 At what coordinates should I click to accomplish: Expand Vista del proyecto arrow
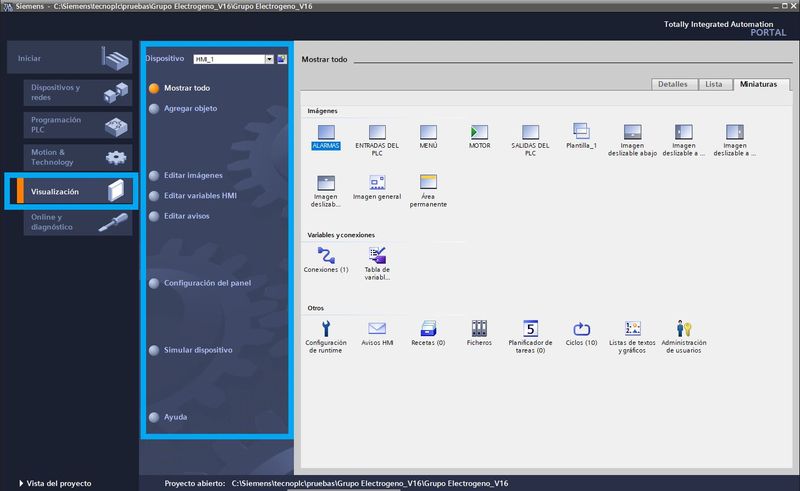(x=21, y=483)
